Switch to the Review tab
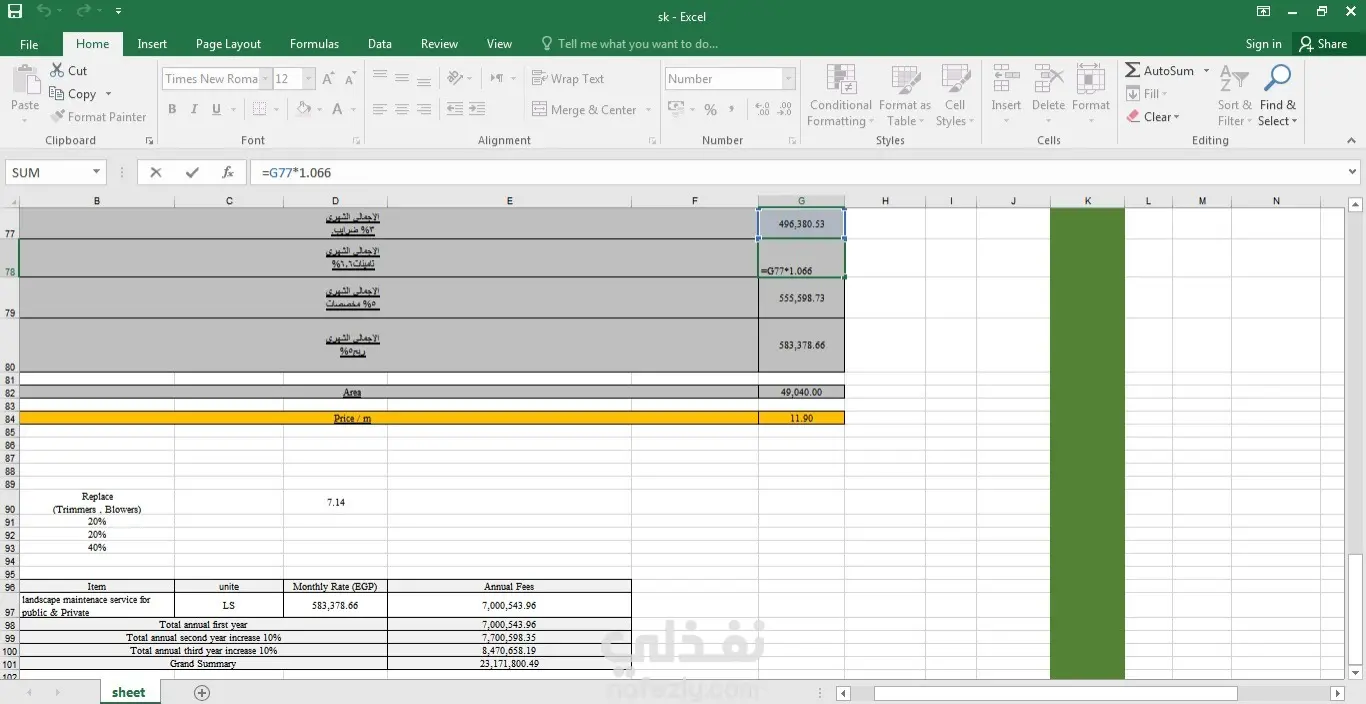 (x=439, y=44)
